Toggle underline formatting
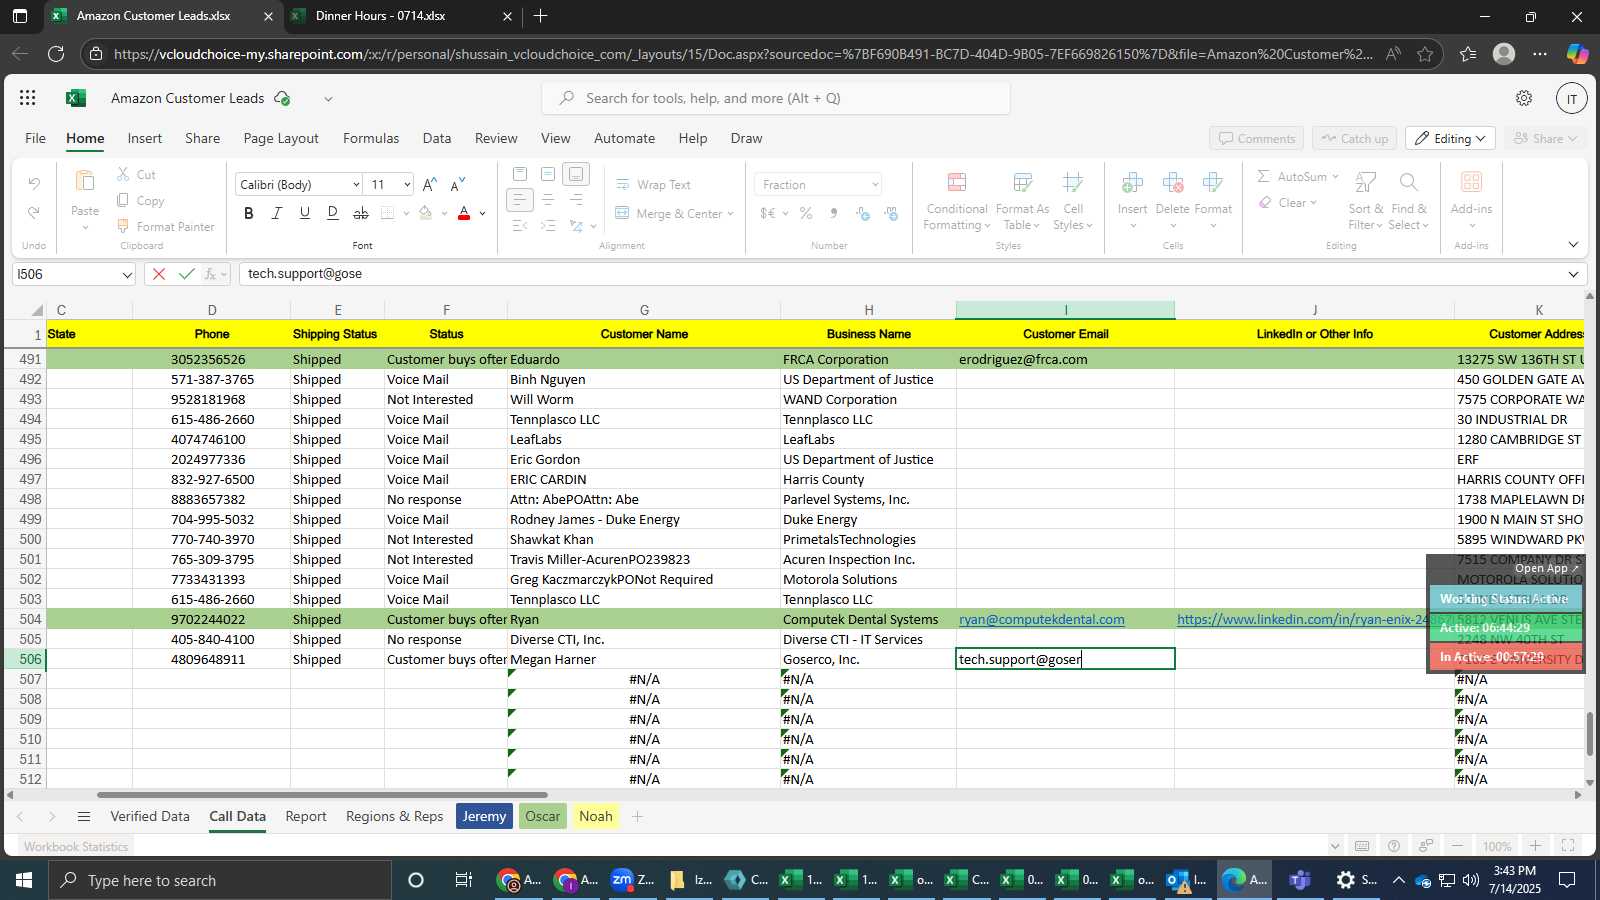The image size is (1600, 900). tap(305, 213)
